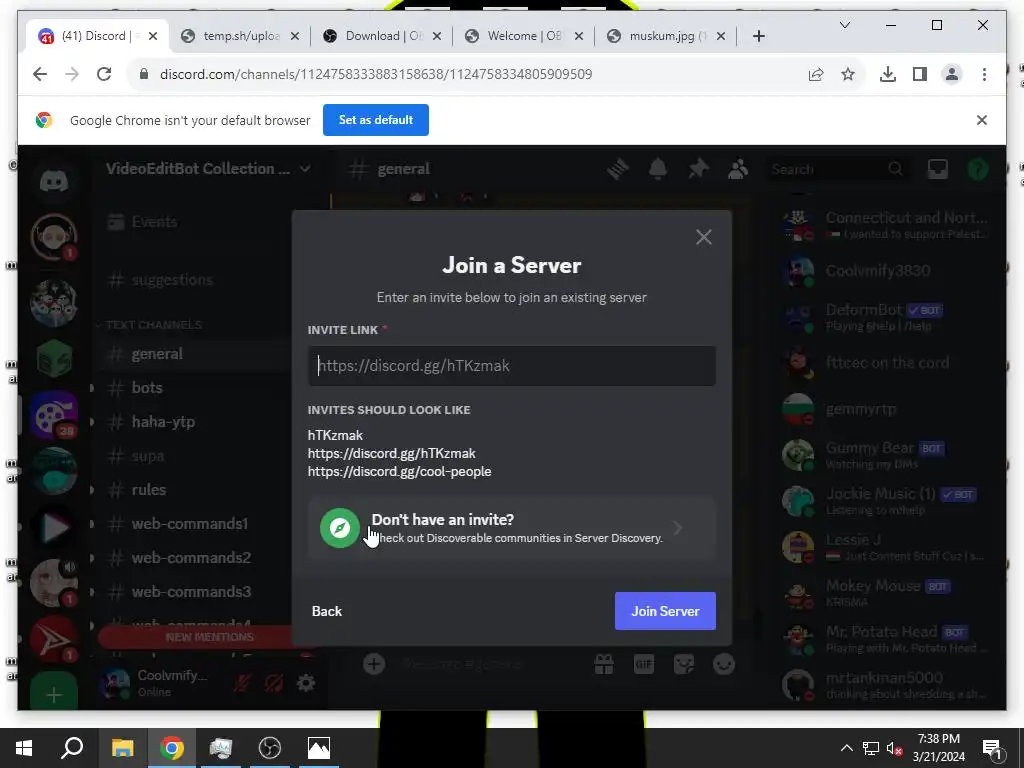Close the temp.sh tab
The width and height of the screenshot is (1024, 768).
[295, 36]
